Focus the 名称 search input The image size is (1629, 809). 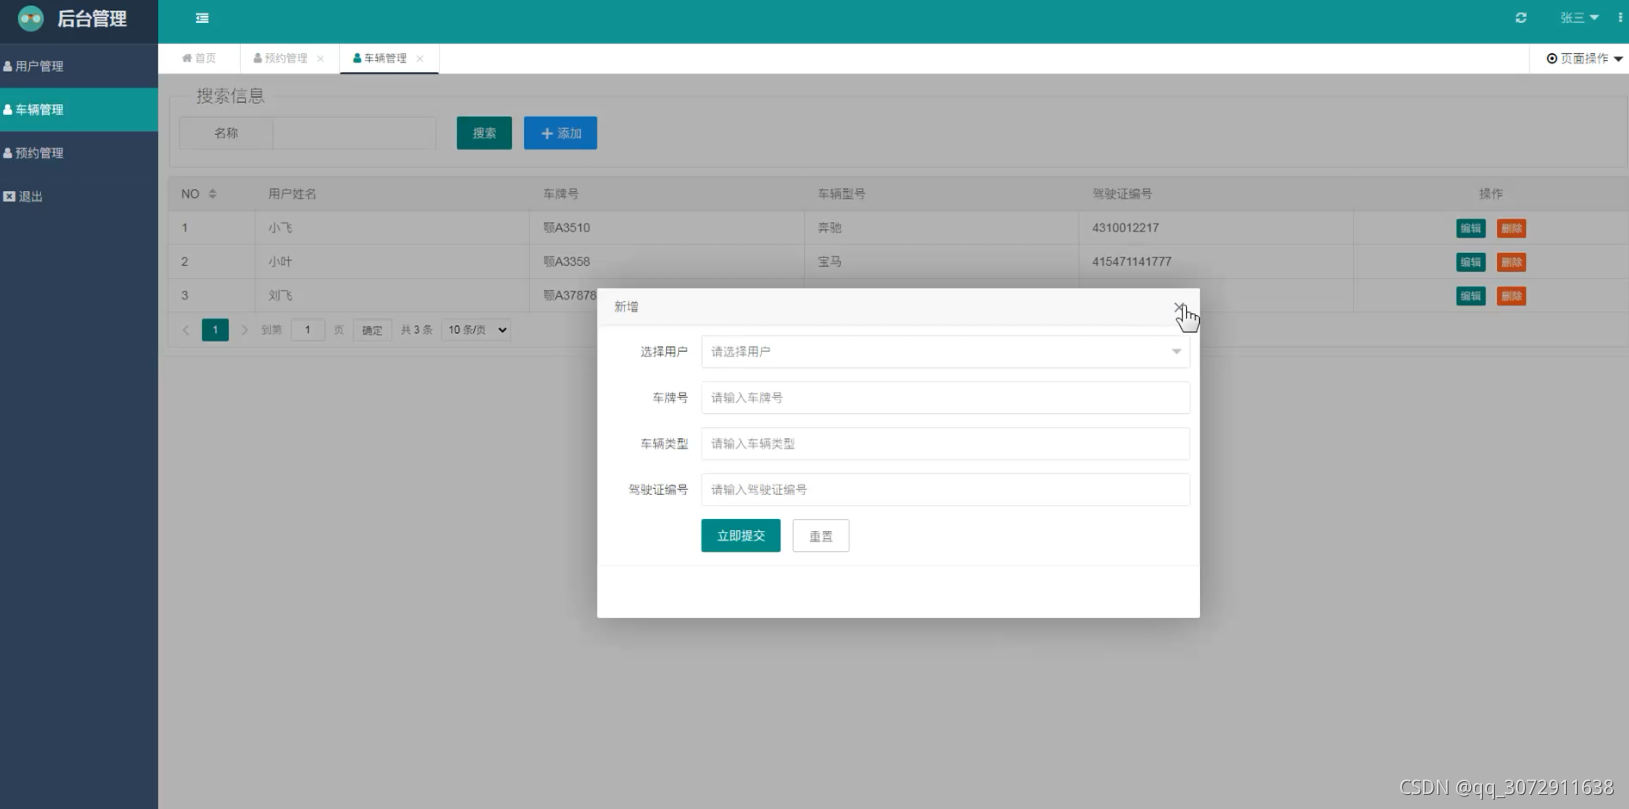coord(354,133)
